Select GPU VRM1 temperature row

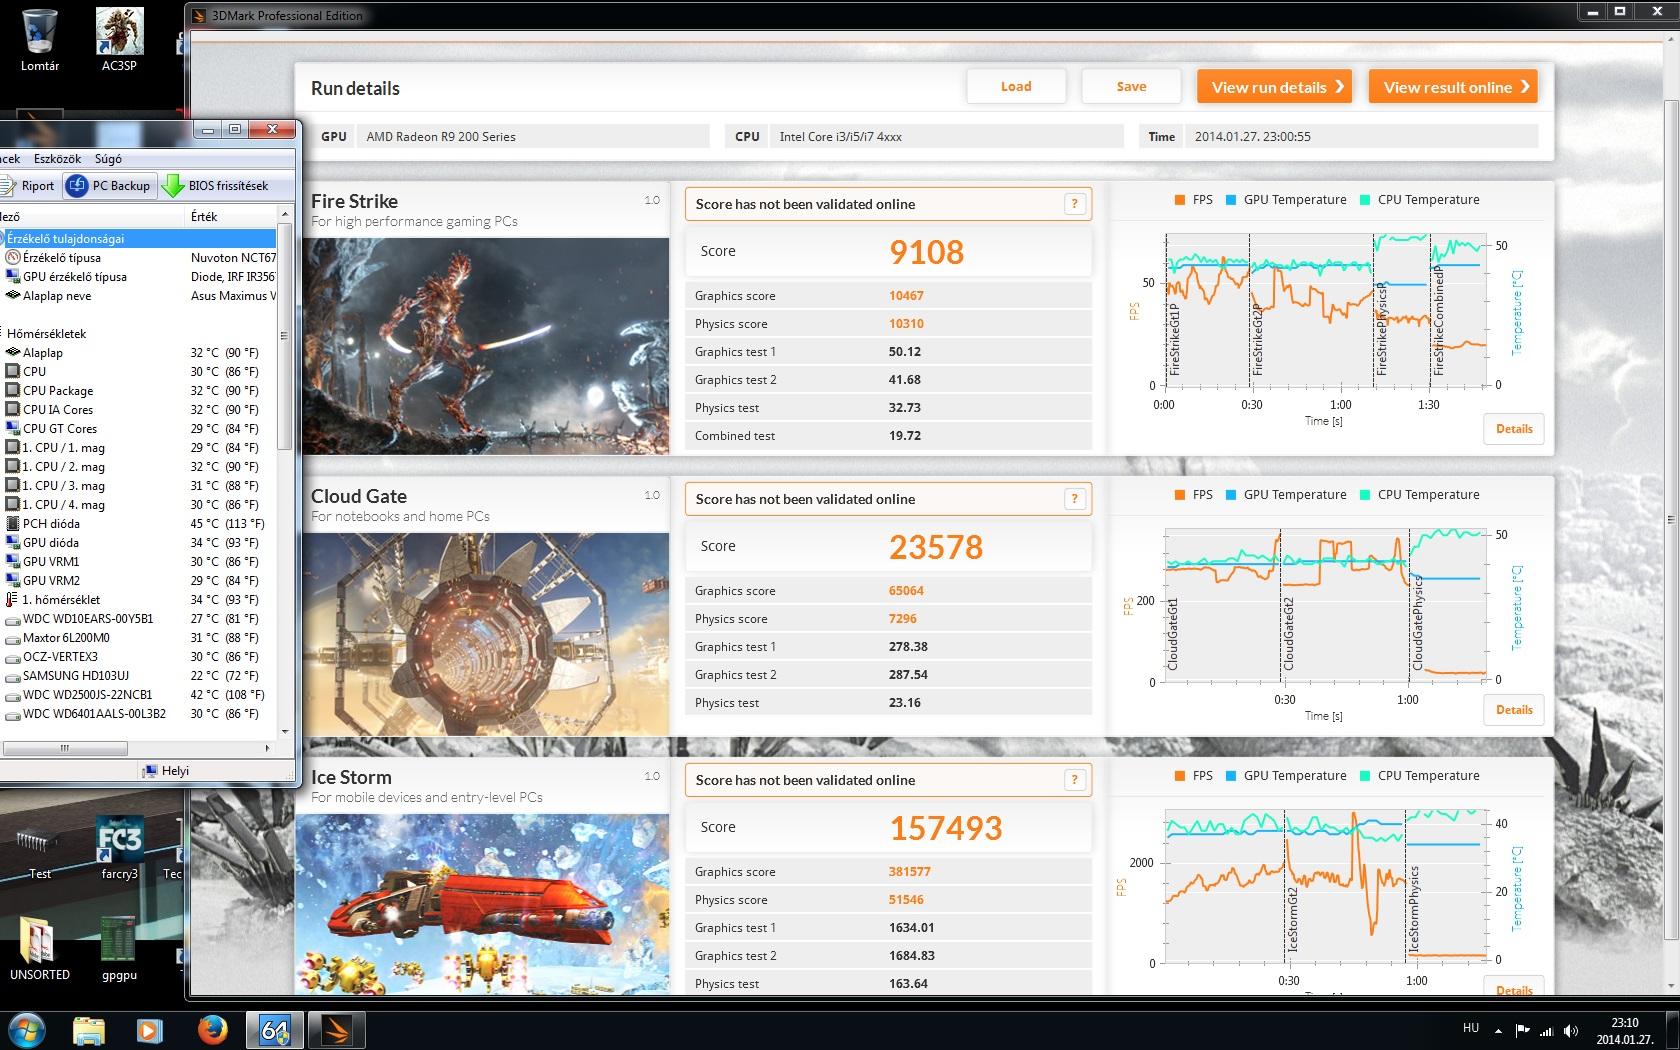click(138, 562)
